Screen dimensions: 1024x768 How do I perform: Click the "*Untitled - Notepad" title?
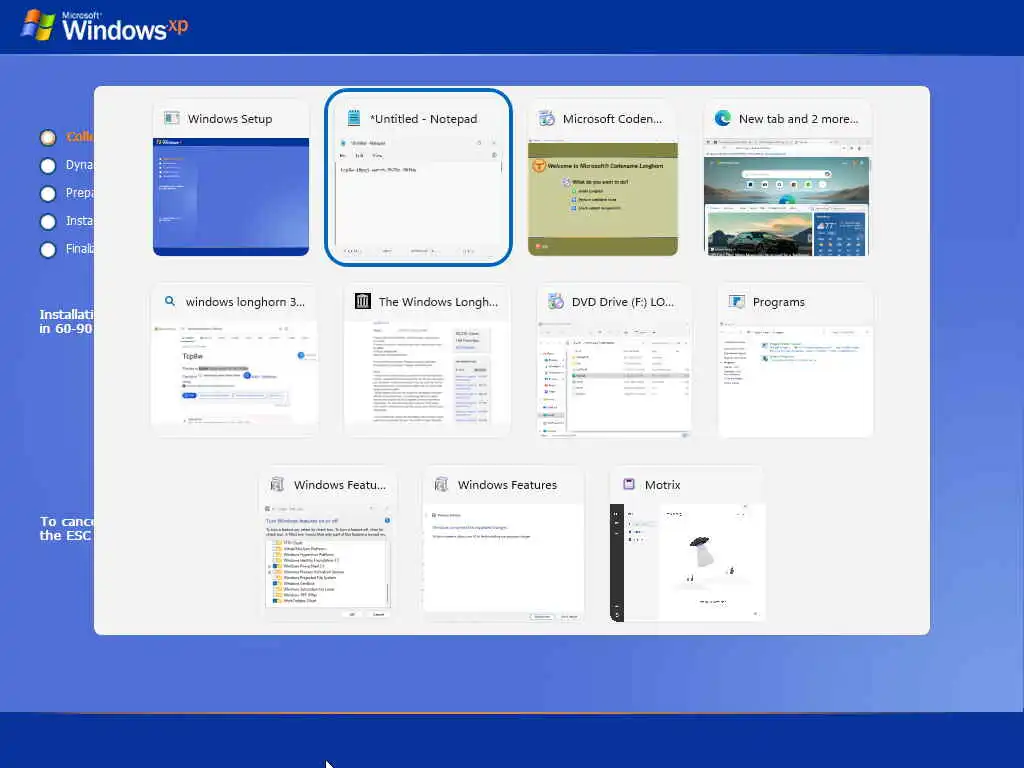tap(424, 119)
